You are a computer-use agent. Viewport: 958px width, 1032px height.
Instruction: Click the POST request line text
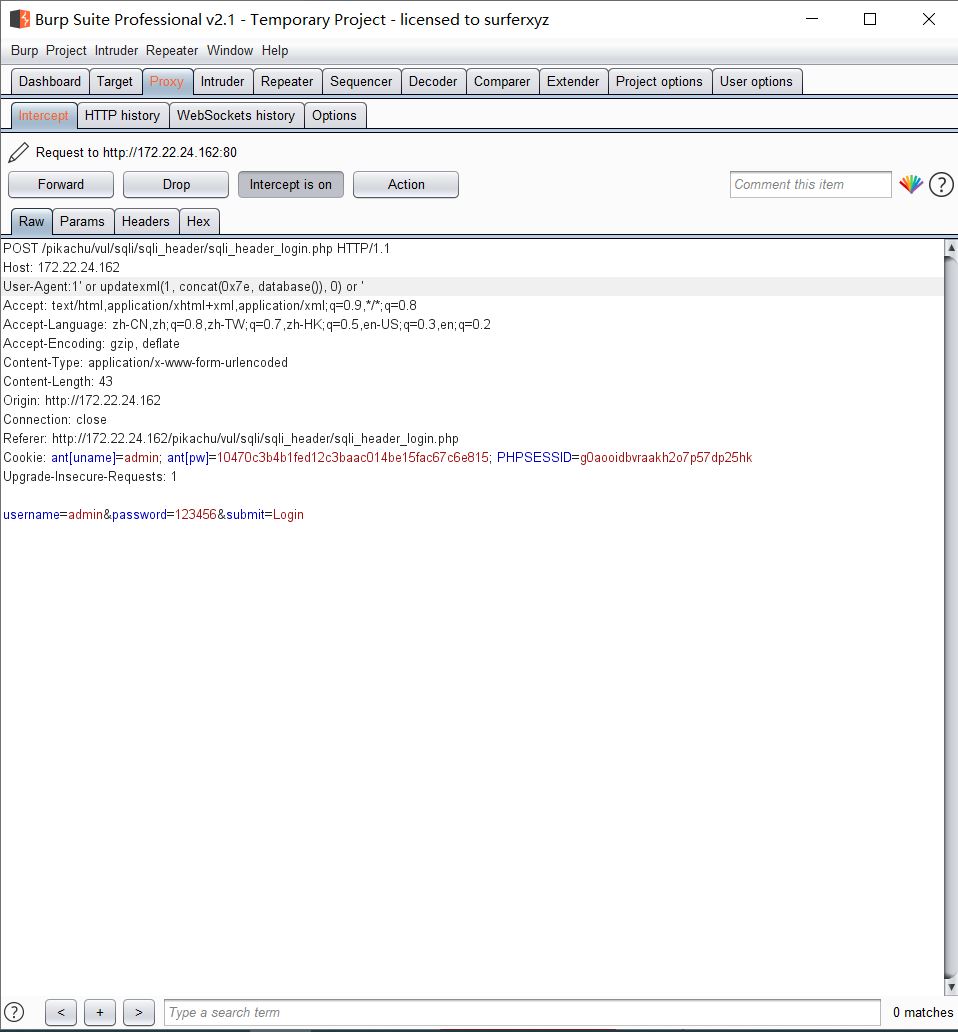(x=196, y=249)
